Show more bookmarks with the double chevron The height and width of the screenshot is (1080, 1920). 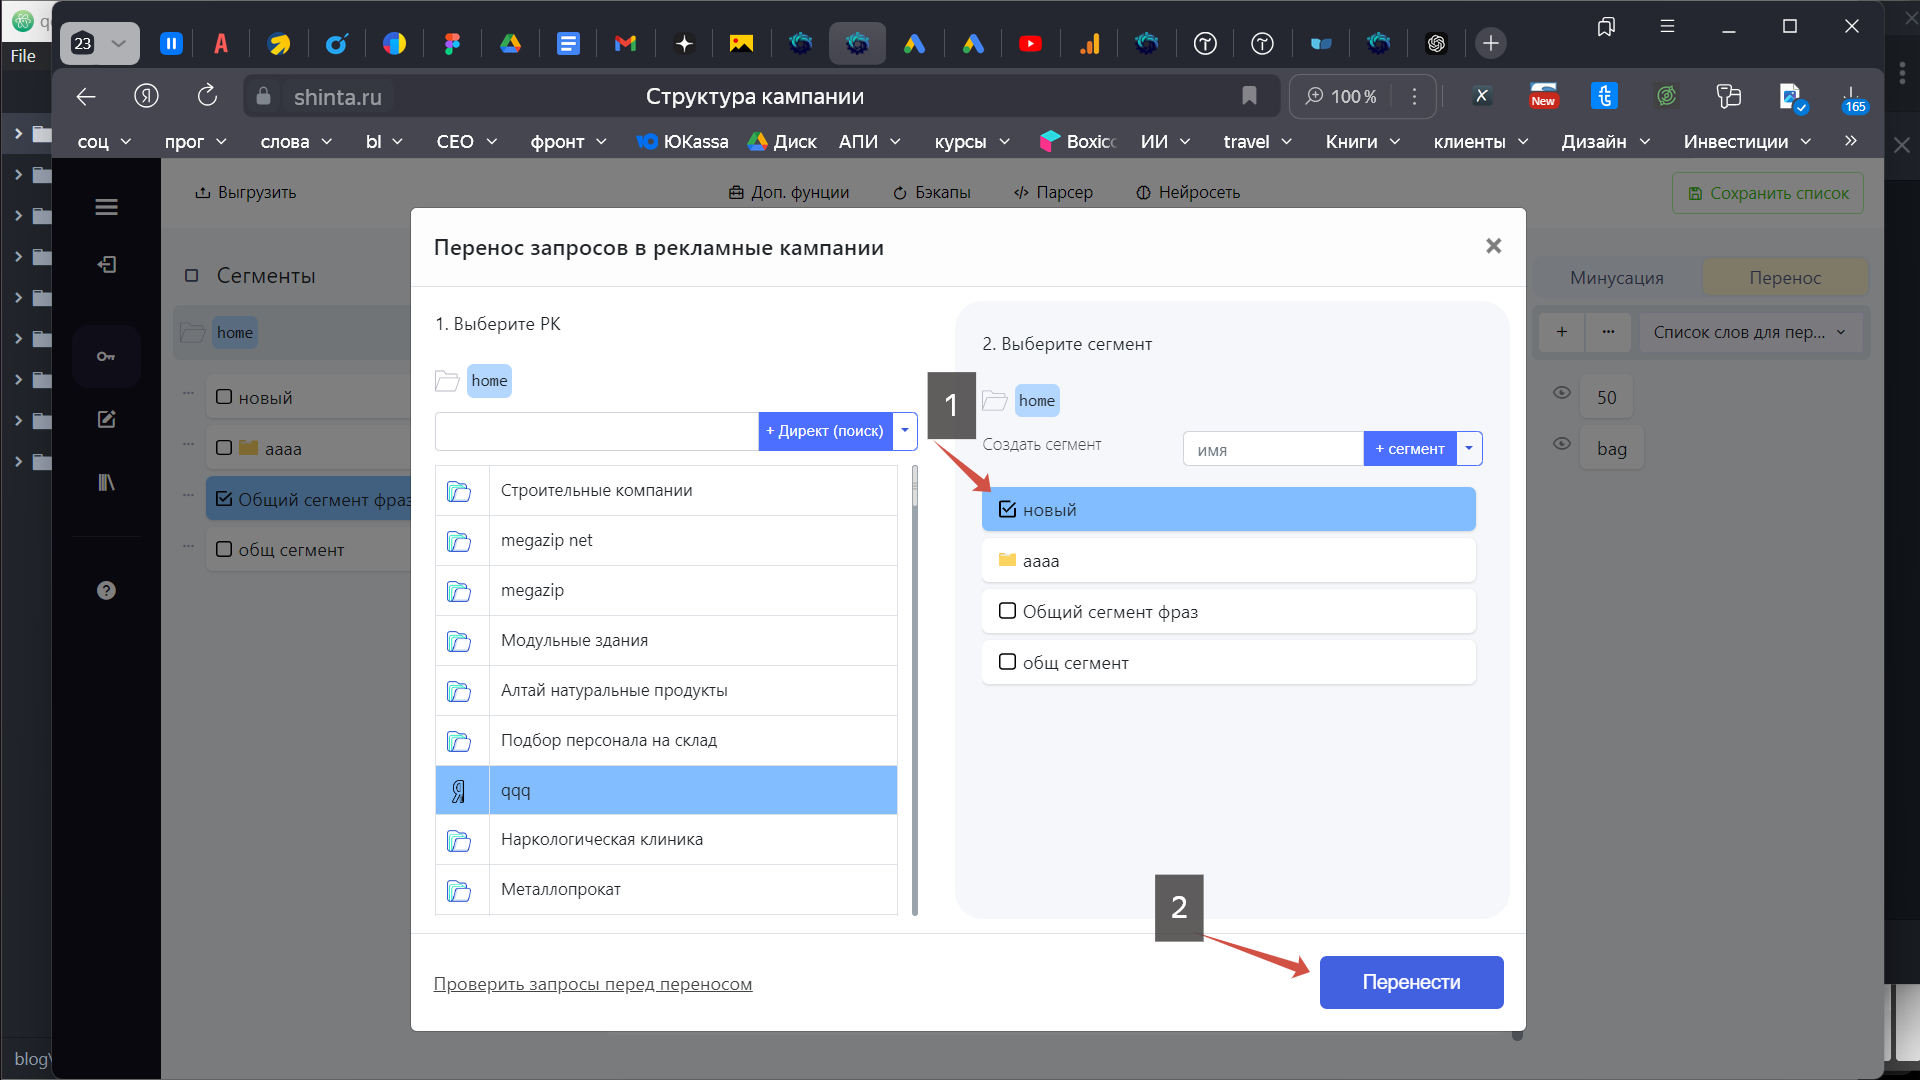[x=1851, y=141]
